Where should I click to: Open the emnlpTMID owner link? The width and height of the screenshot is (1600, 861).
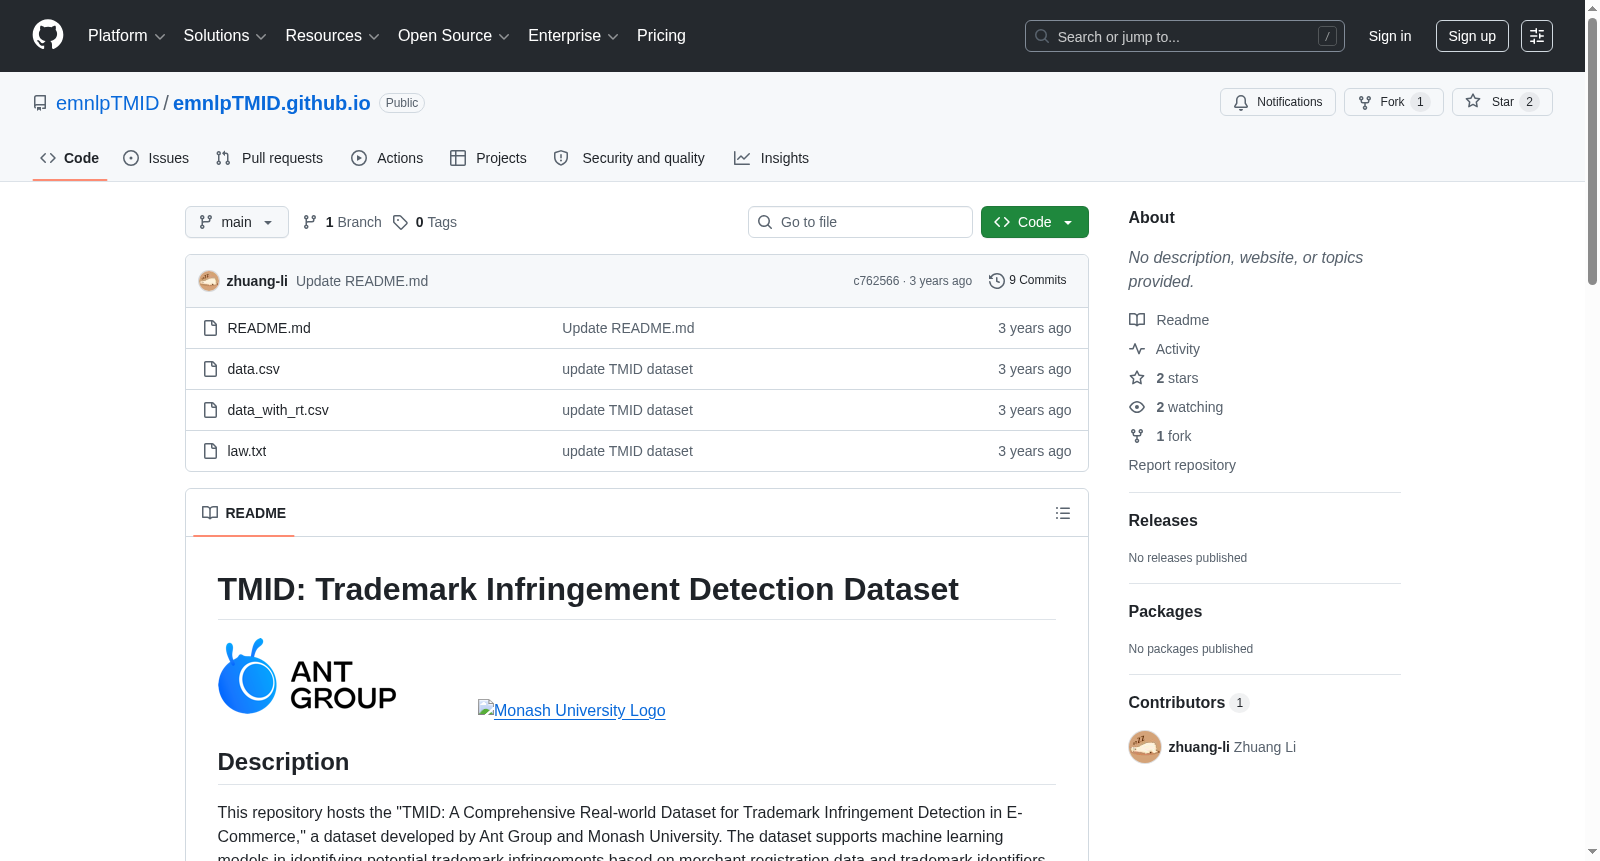pos(108,103)
